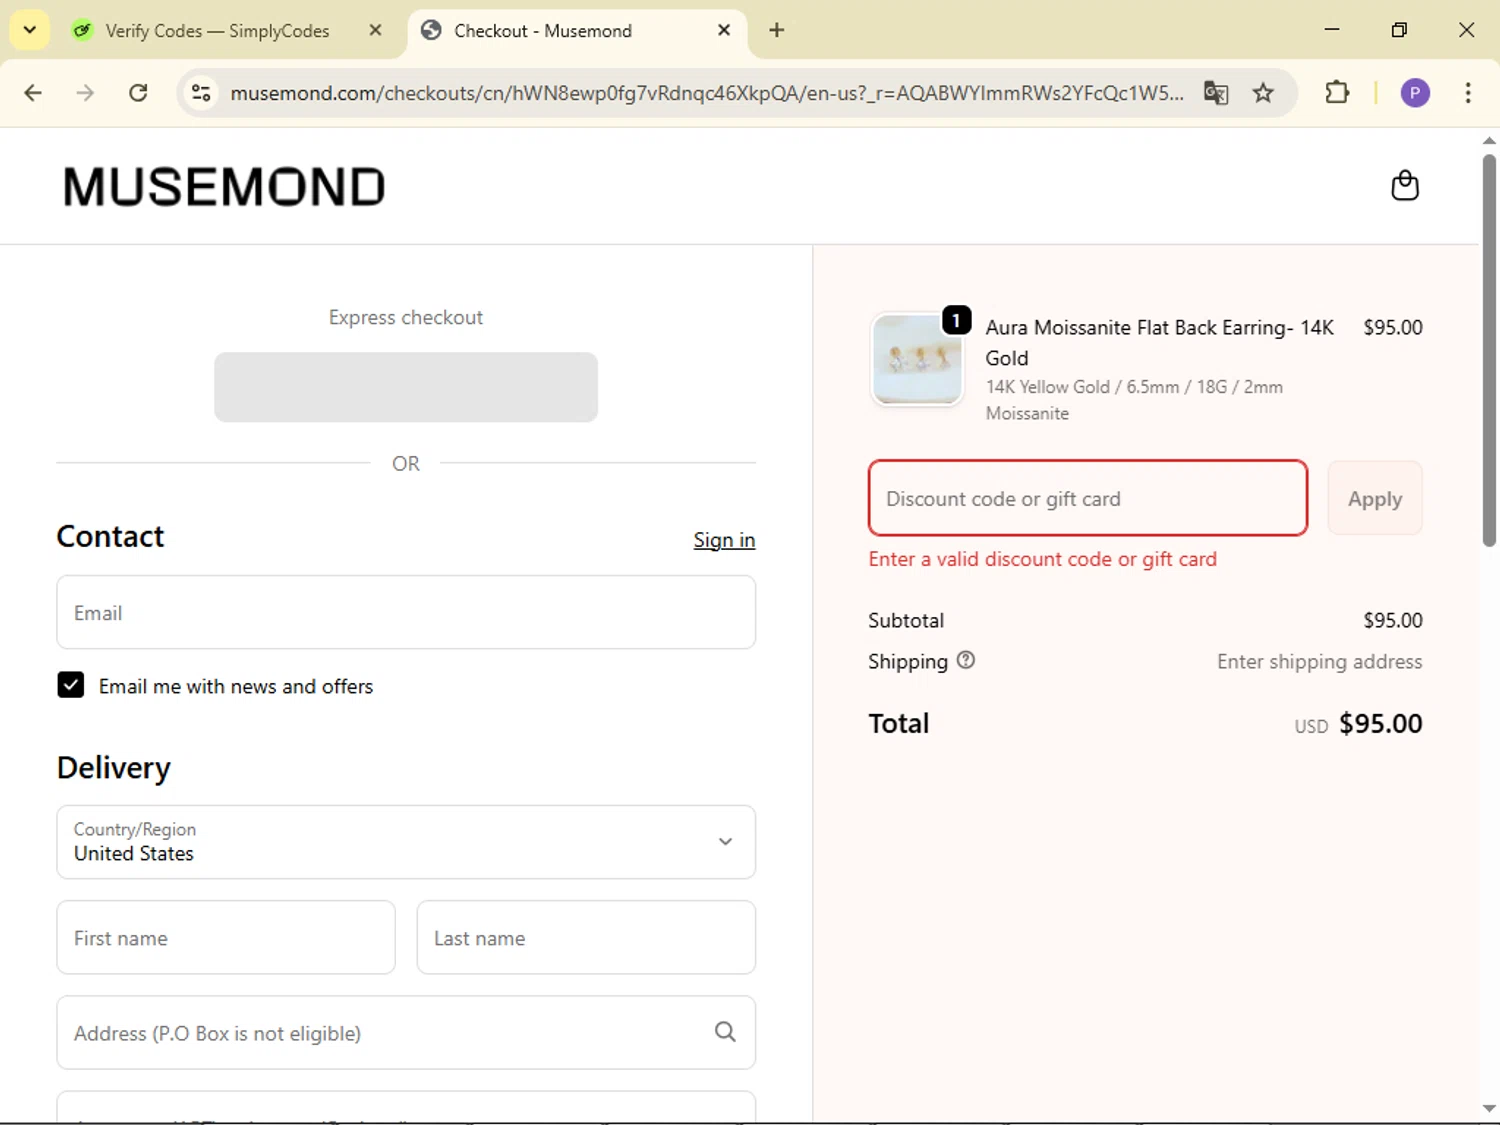
Task: Focus the Email input field
Action: [x=406, y=612]
